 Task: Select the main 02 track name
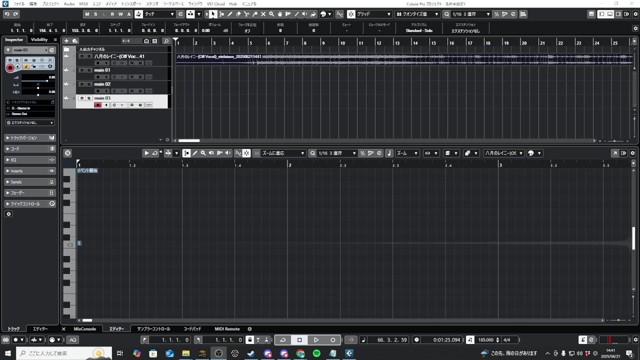pyautogui.click(x=102, y=84)
